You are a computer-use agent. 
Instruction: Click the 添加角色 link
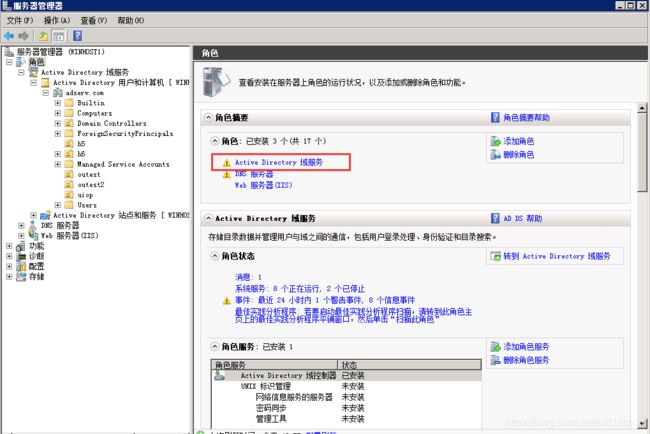point(519,141)
